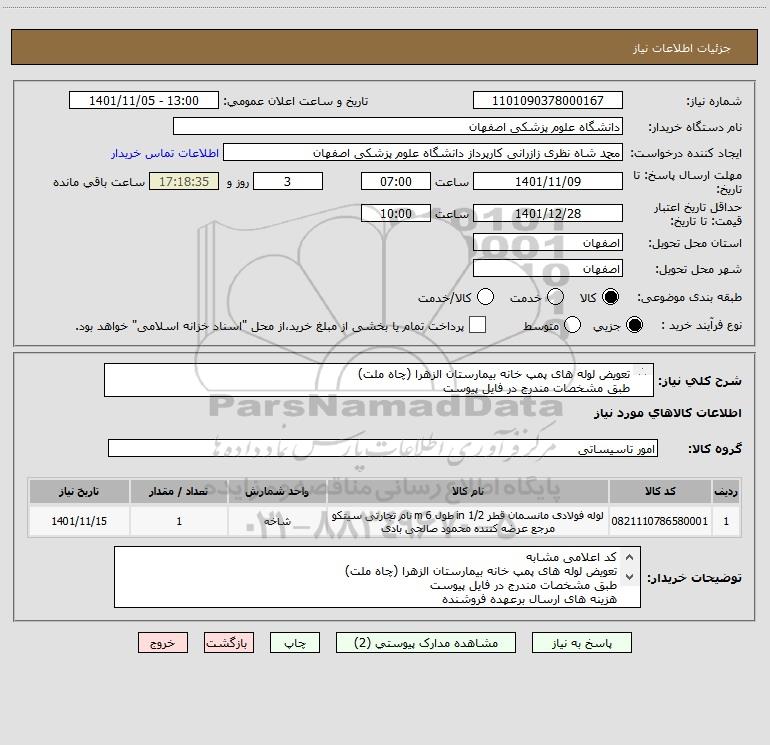Click the شرح کلی نیاز text area
Viewport: 770px width, 745px height.
pos(379,381)
